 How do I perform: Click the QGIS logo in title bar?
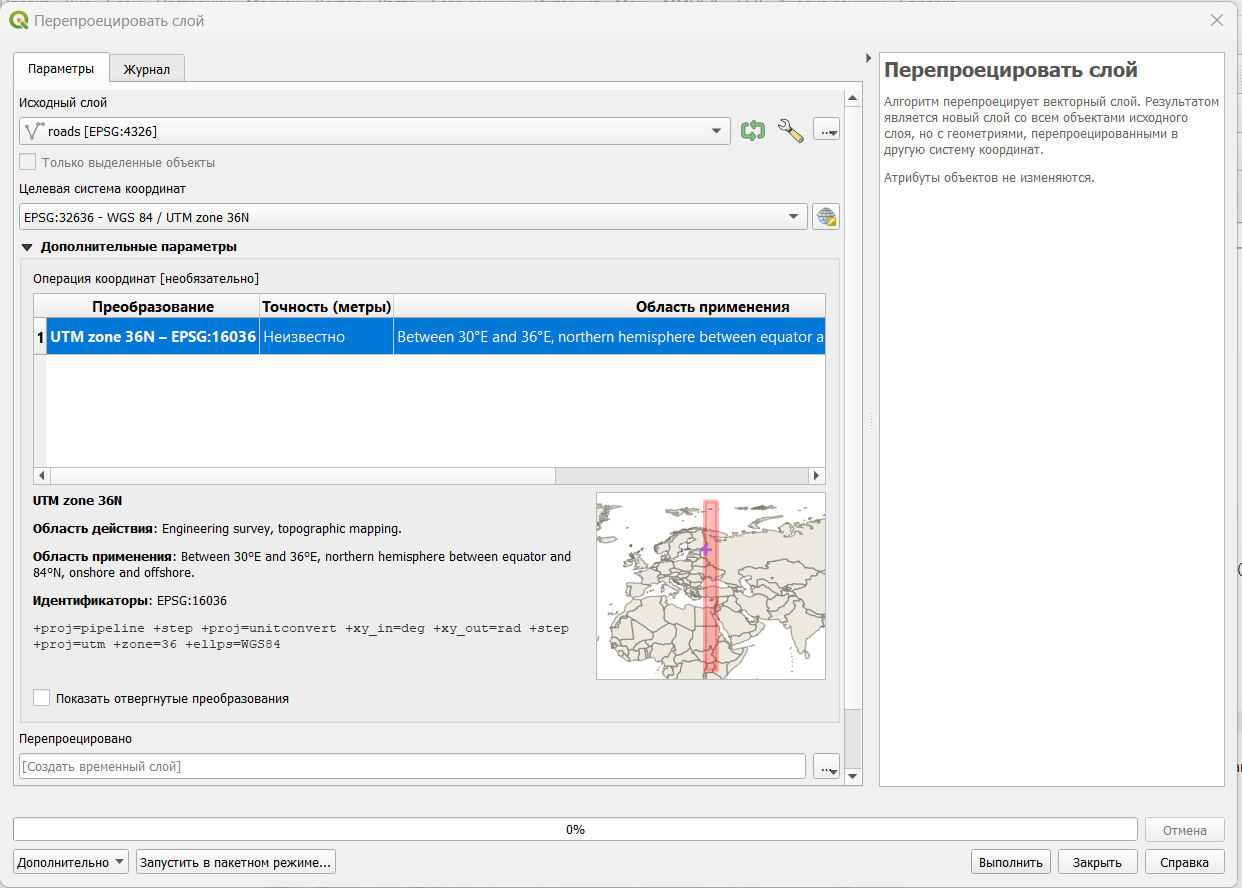point(19,20)
